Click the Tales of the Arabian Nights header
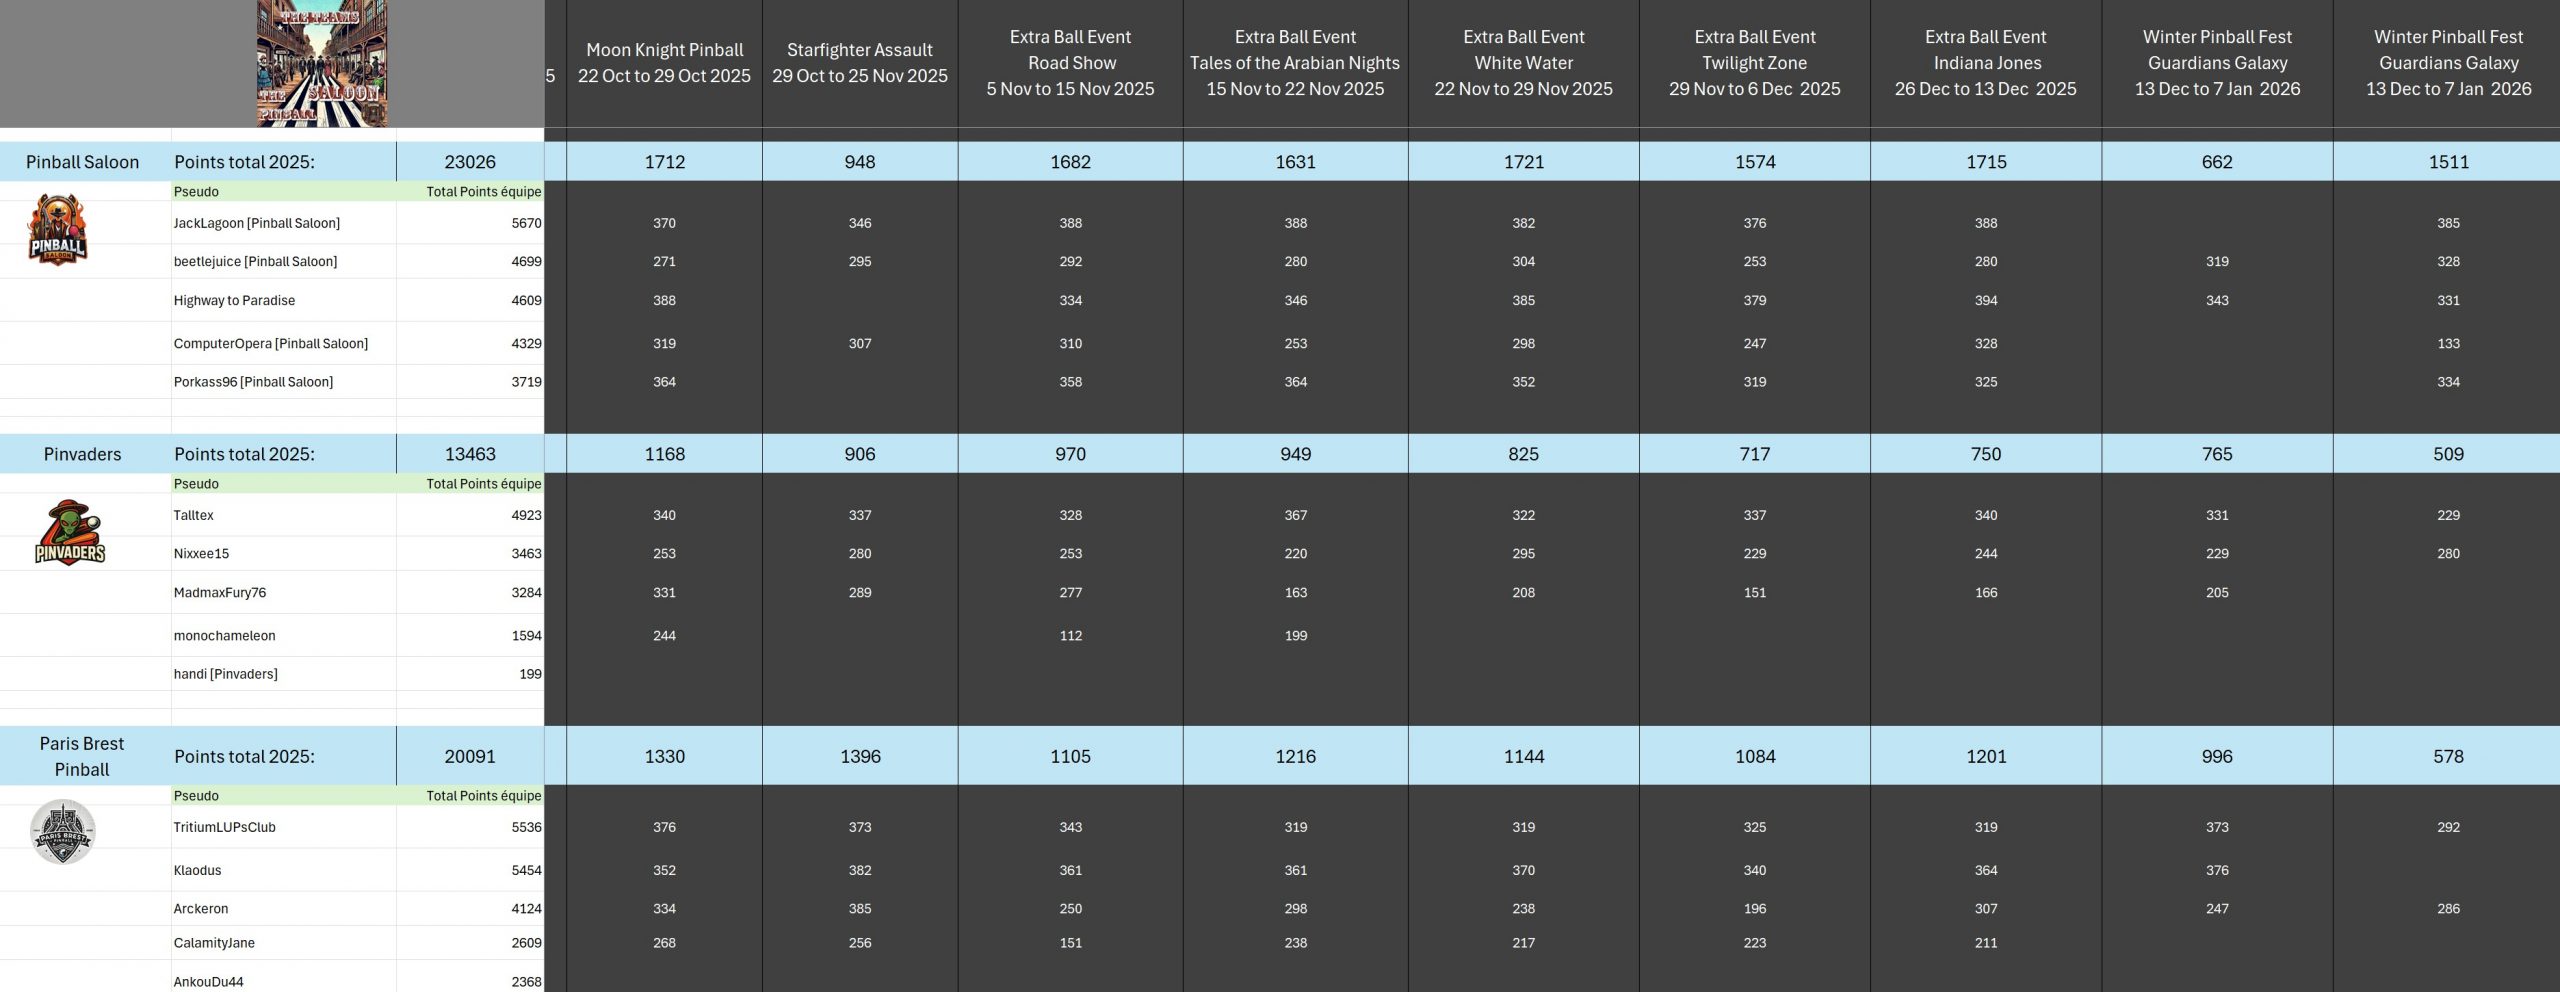 (x=1295, y=63)
